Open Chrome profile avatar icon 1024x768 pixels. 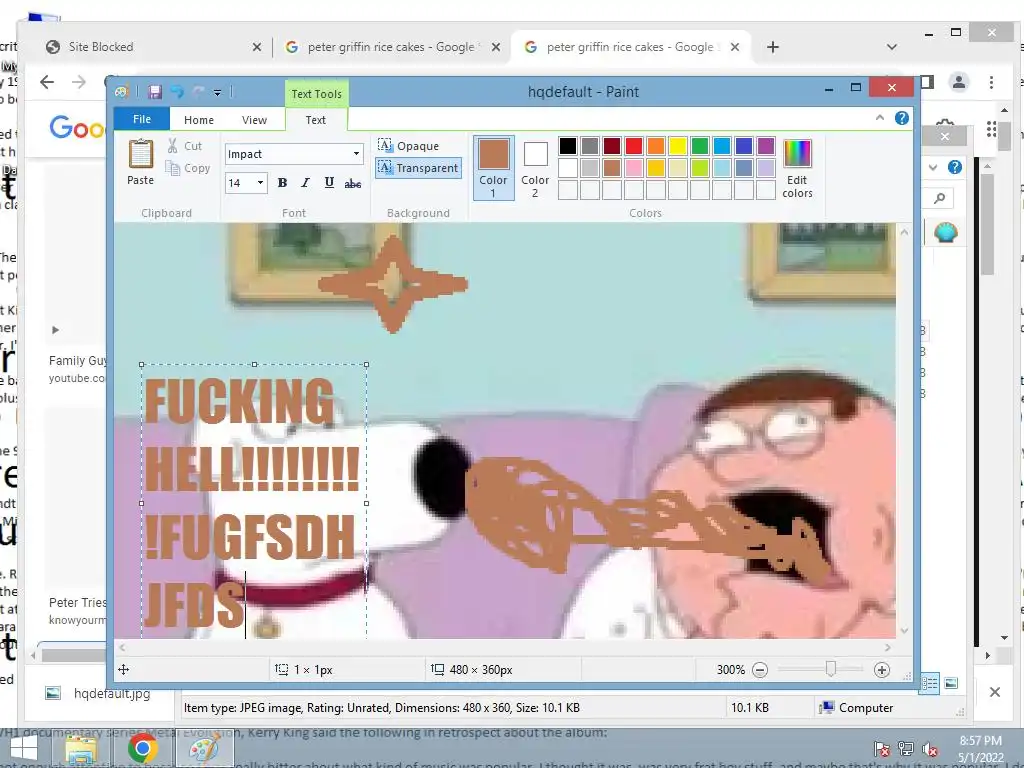click(959, 82)
